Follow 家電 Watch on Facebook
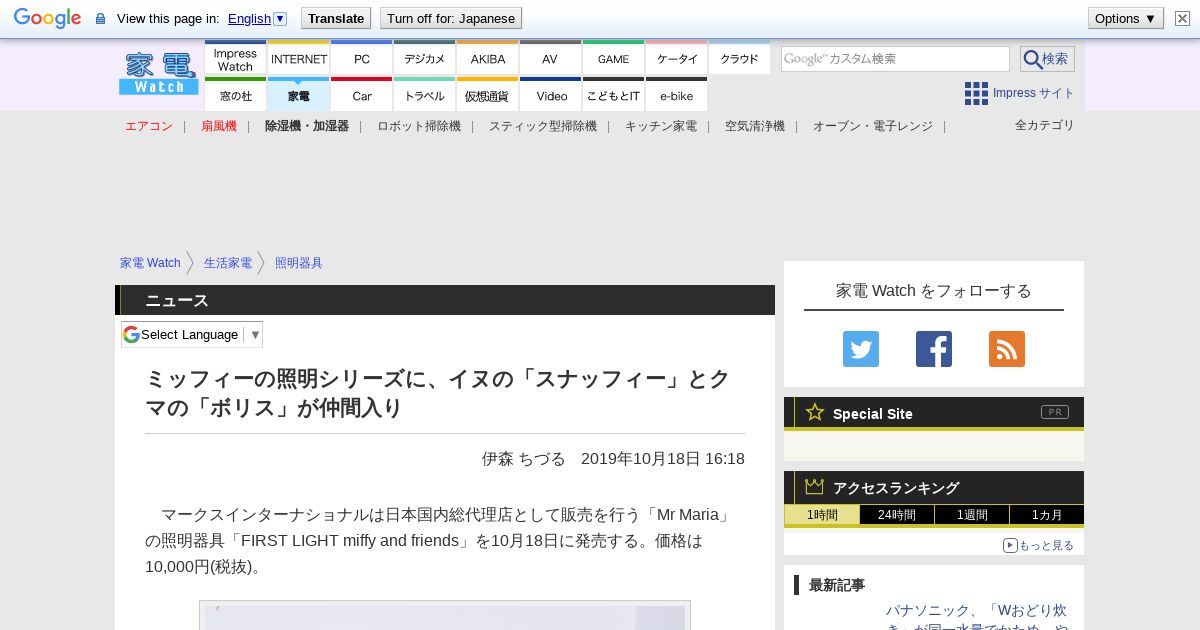 (934, 349)
